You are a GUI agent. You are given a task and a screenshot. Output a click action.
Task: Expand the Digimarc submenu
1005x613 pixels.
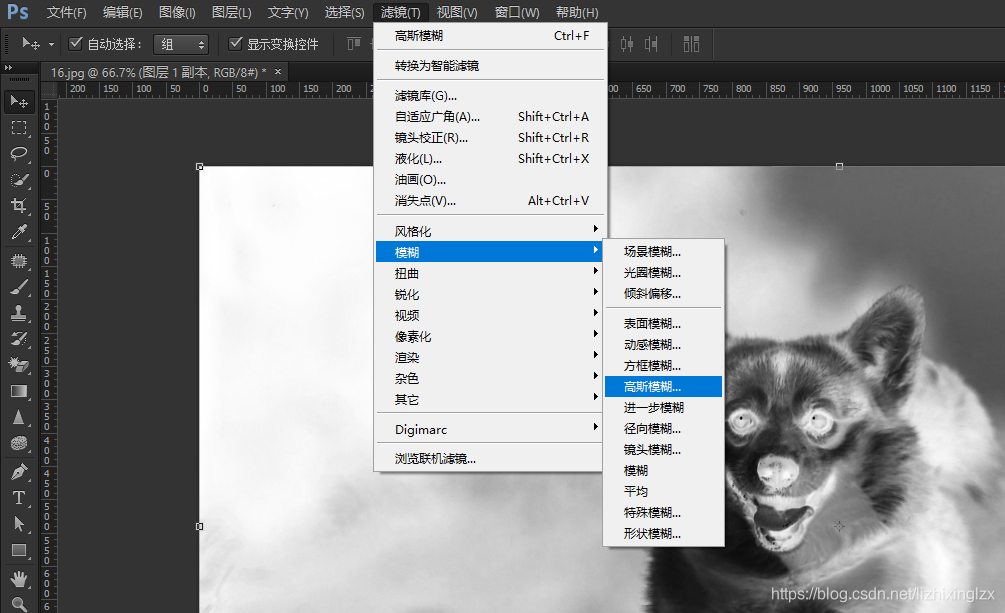pos(488,429)
